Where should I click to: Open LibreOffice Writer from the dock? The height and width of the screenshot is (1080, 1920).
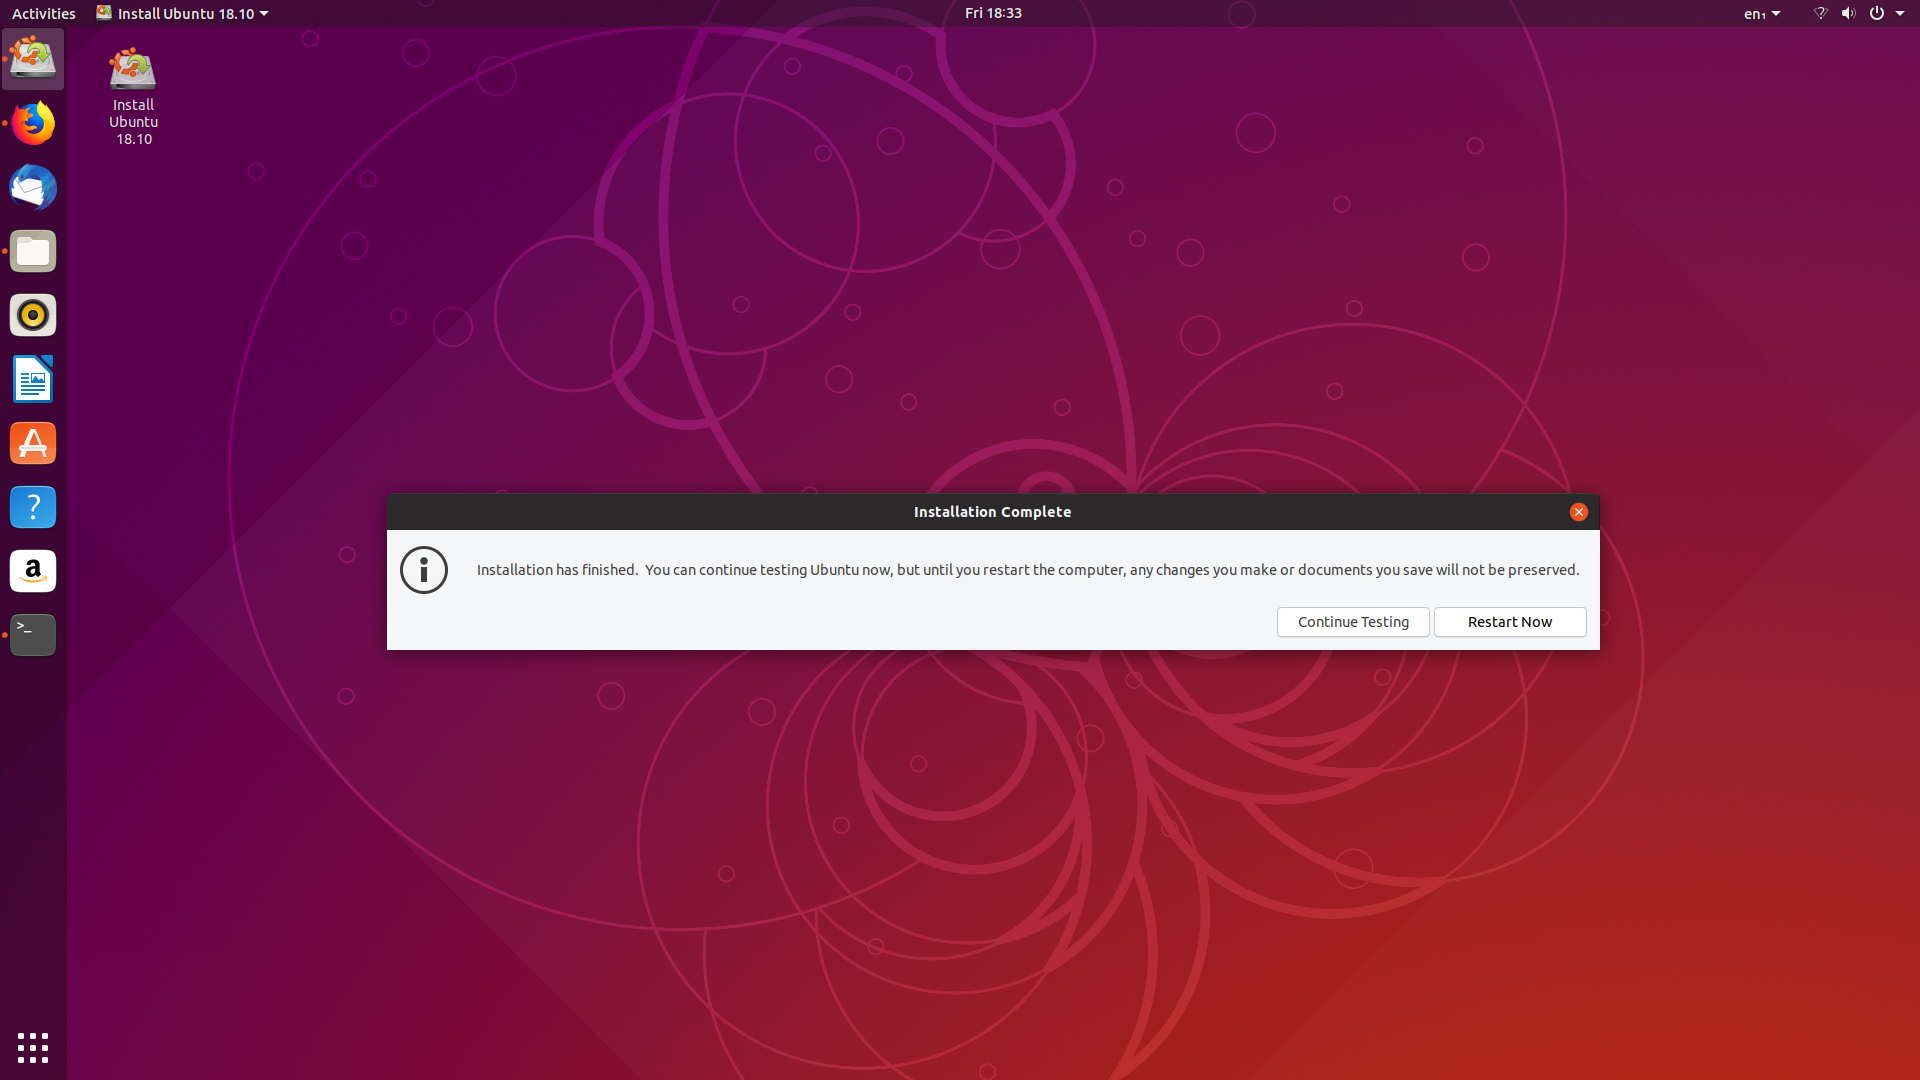point(33,379)
